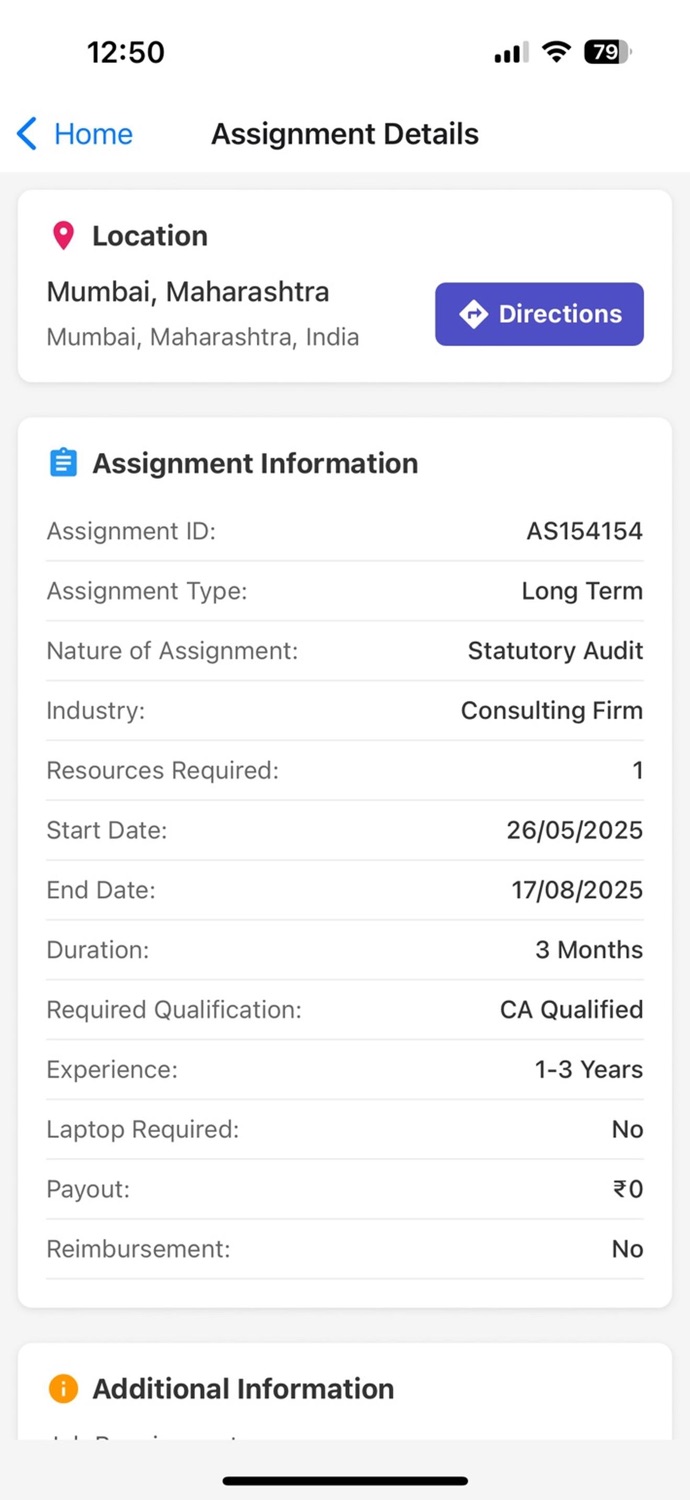Tap the Wi-Fi status icon
The image size is (690, 1500).
(x=555, y=52)
